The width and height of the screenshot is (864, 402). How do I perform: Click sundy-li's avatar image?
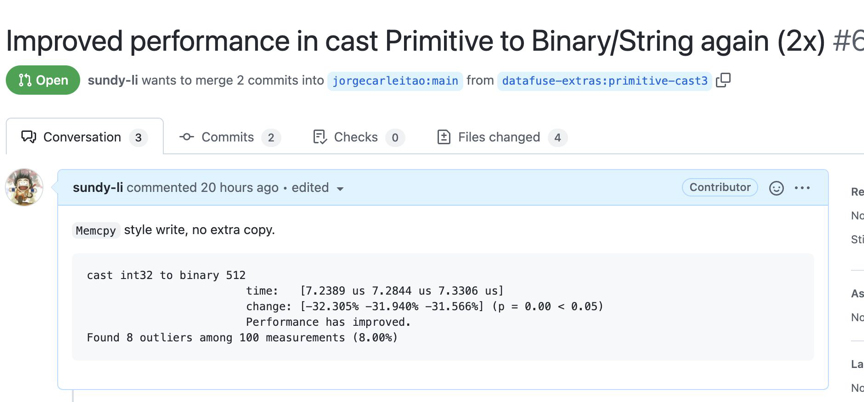point(24,187)
